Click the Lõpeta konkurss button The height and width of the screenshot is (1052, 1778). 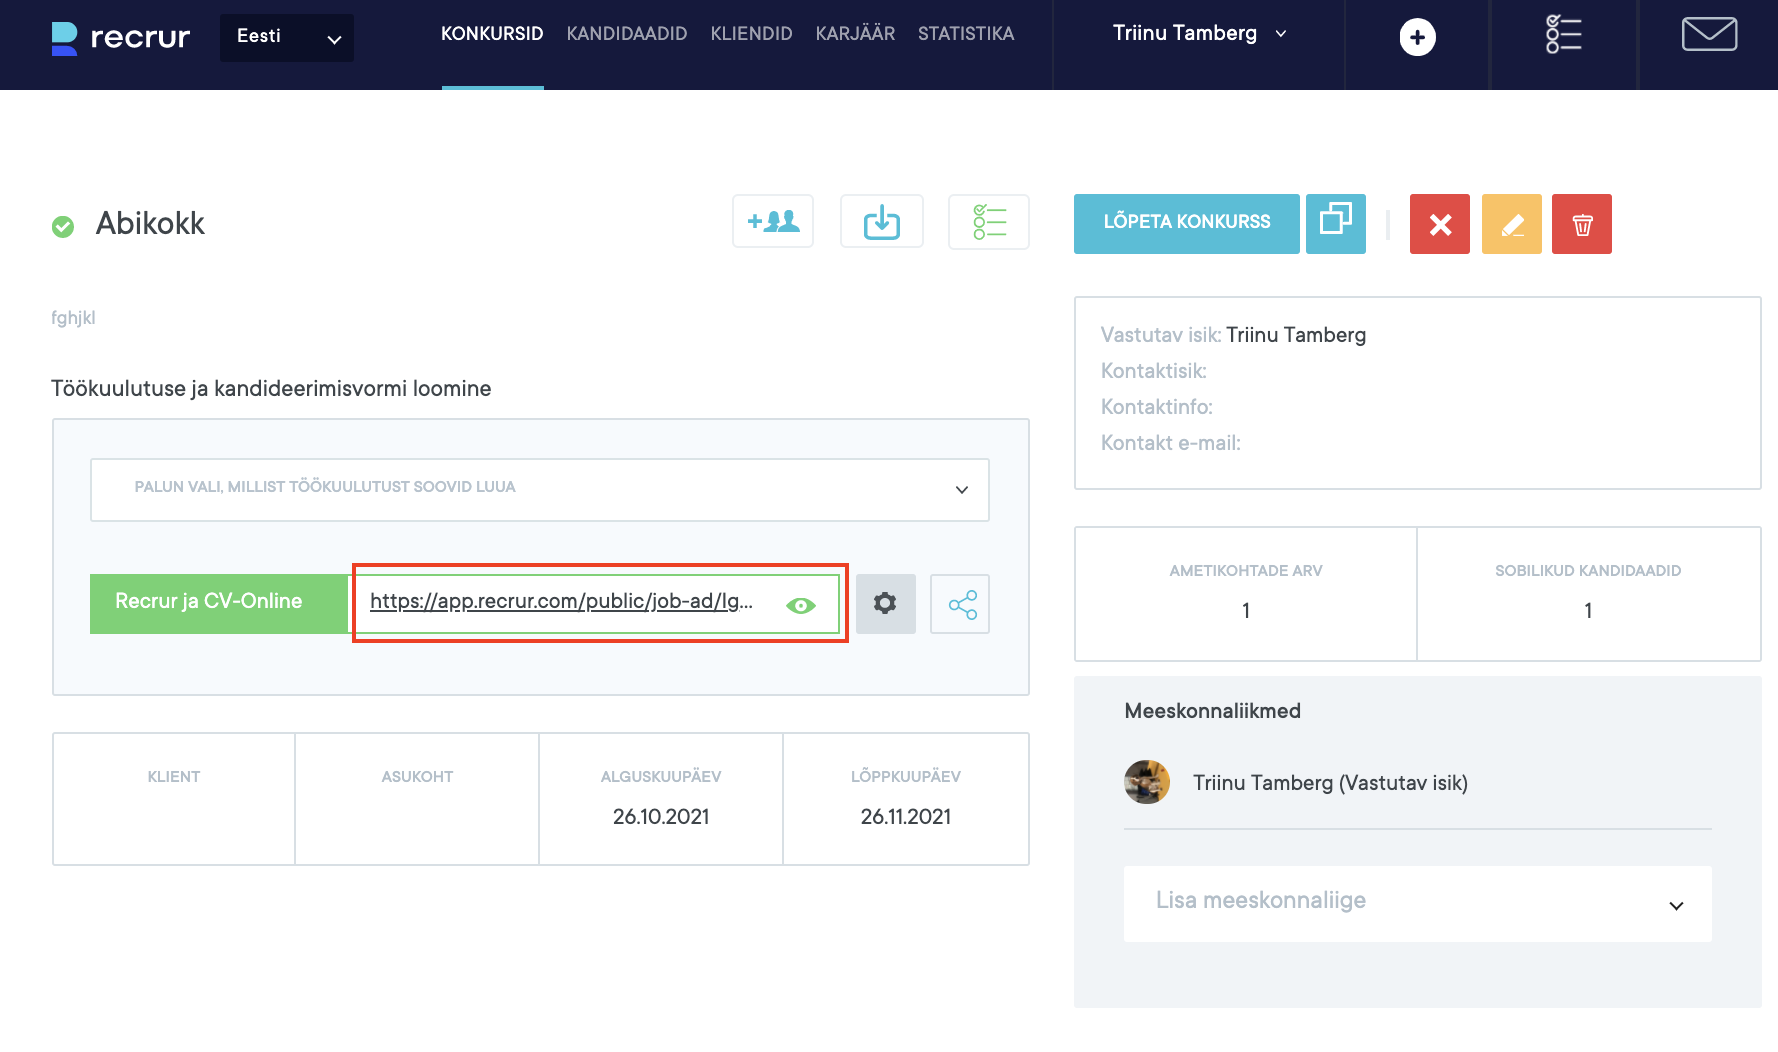1186,223
